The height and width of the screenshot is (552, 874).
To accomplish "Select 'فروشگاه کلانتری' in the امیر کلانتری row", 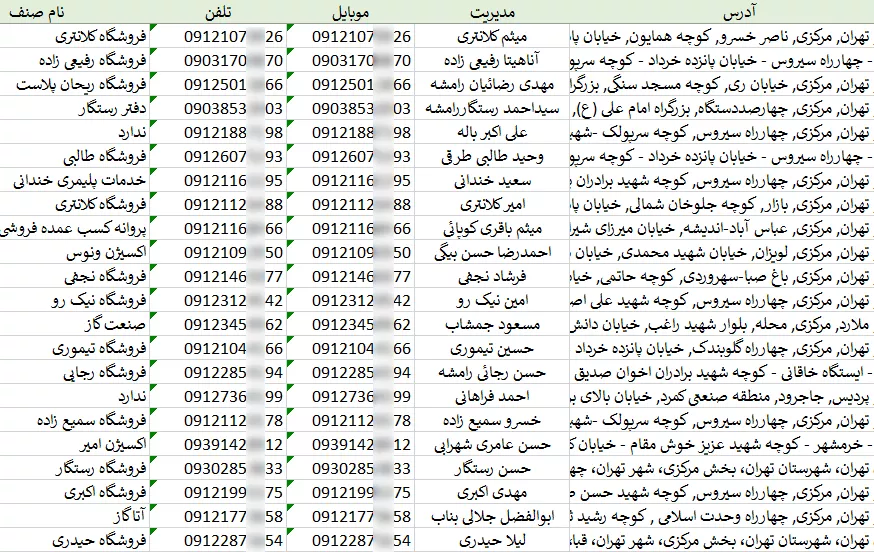I will pyautogui.click(x=75, y=204).
